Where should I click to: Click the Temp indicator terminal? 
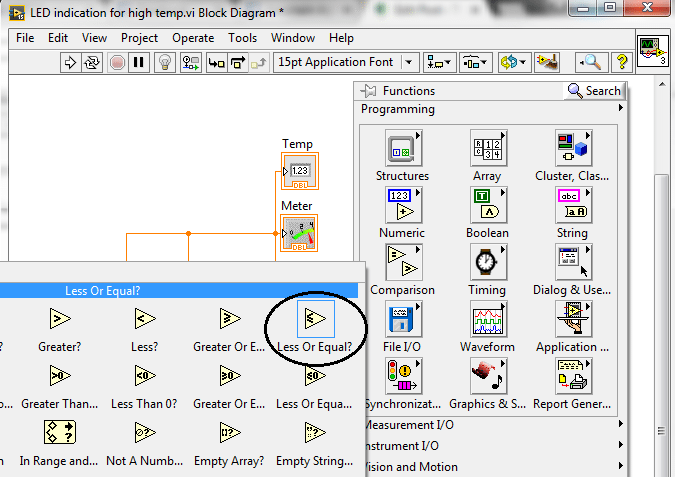click(x=300, y=171)
